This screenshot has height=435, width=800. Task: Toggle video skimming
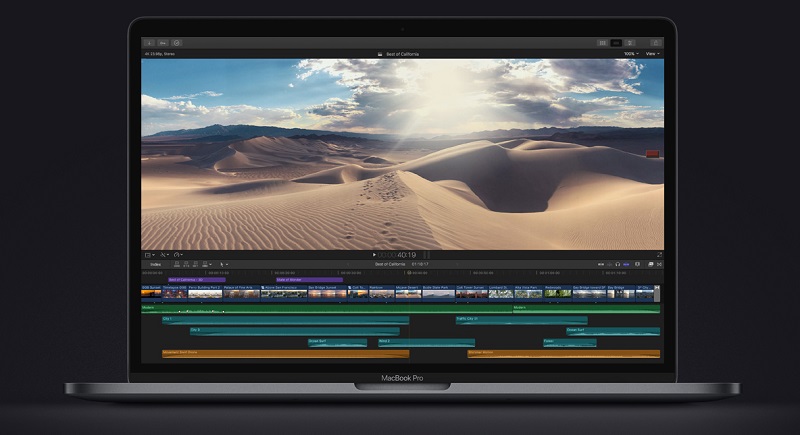click(x=601, y=264)
